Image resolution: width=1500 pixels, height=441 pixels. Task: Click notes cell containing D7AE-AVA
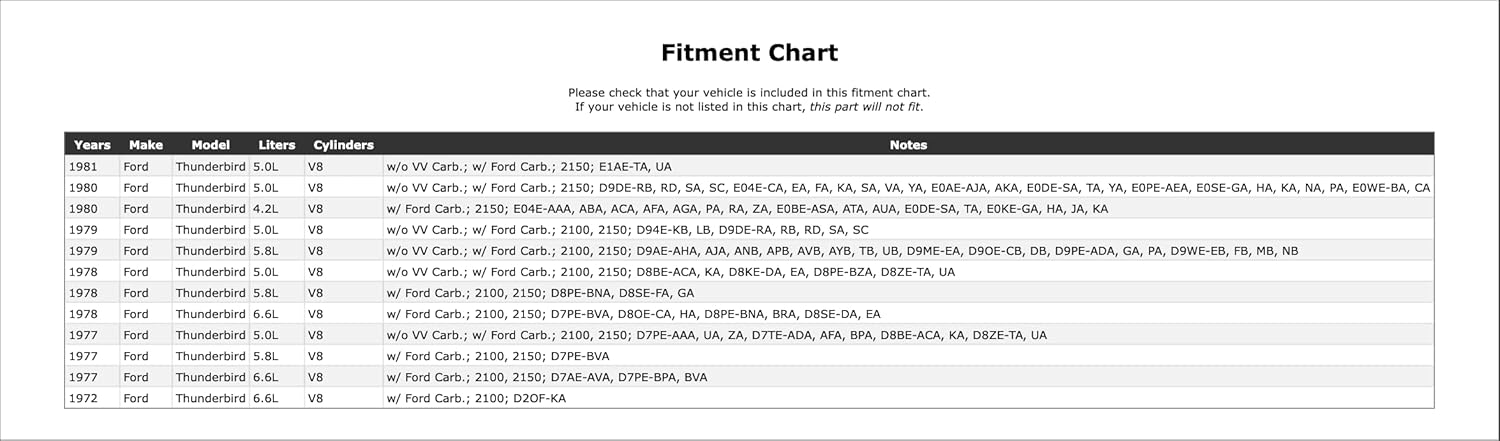[x=547, y=377]
